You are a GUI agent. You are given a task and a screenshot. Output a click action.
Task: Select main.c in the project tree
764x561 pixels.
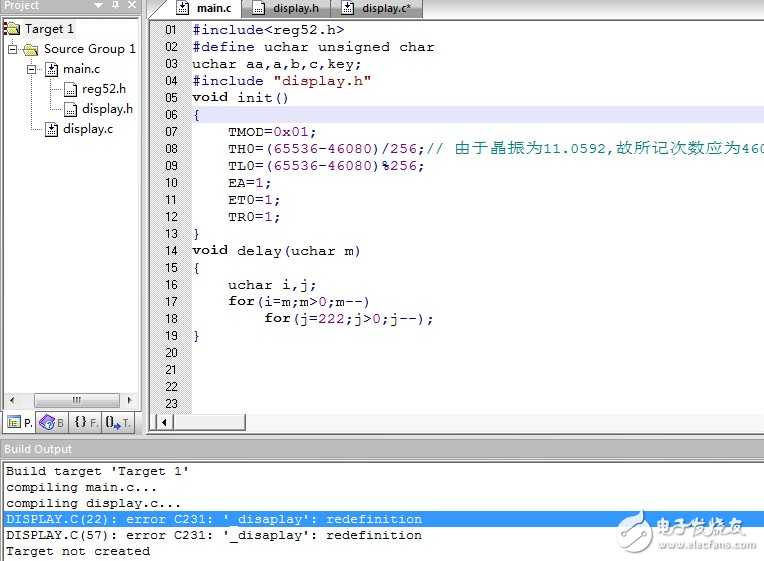[81, 69]
